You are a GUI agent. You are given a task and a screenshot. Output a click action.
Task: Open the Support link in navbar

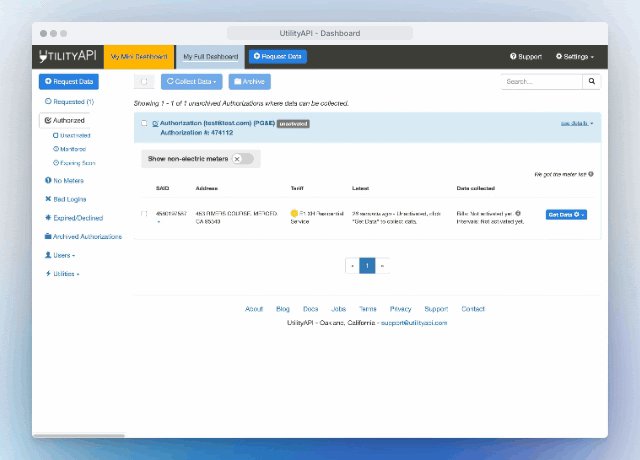[526, 56]
